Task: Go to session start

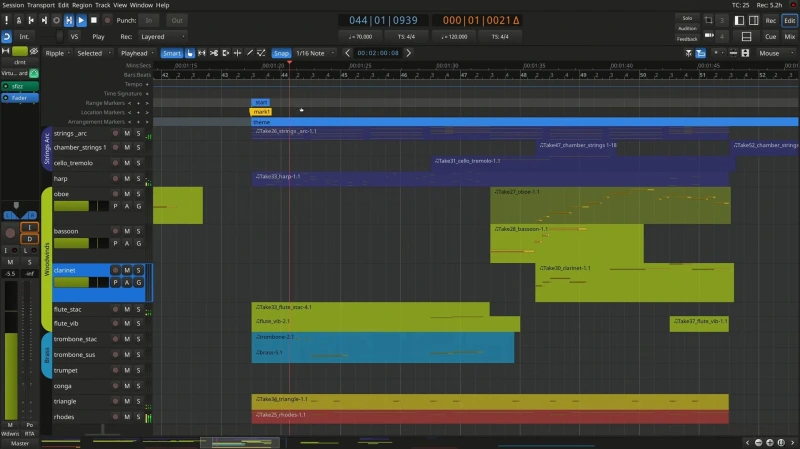Action: pos(31,20)
